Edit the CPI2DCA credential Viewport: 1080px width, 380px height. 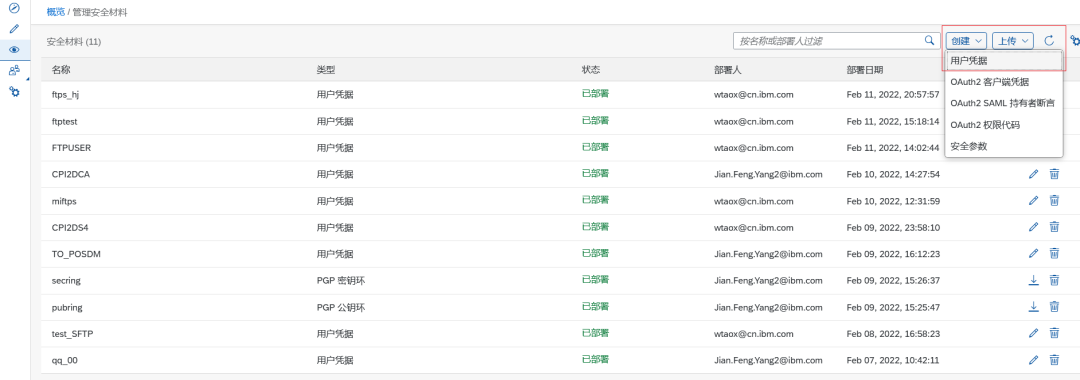(1033, 174)
